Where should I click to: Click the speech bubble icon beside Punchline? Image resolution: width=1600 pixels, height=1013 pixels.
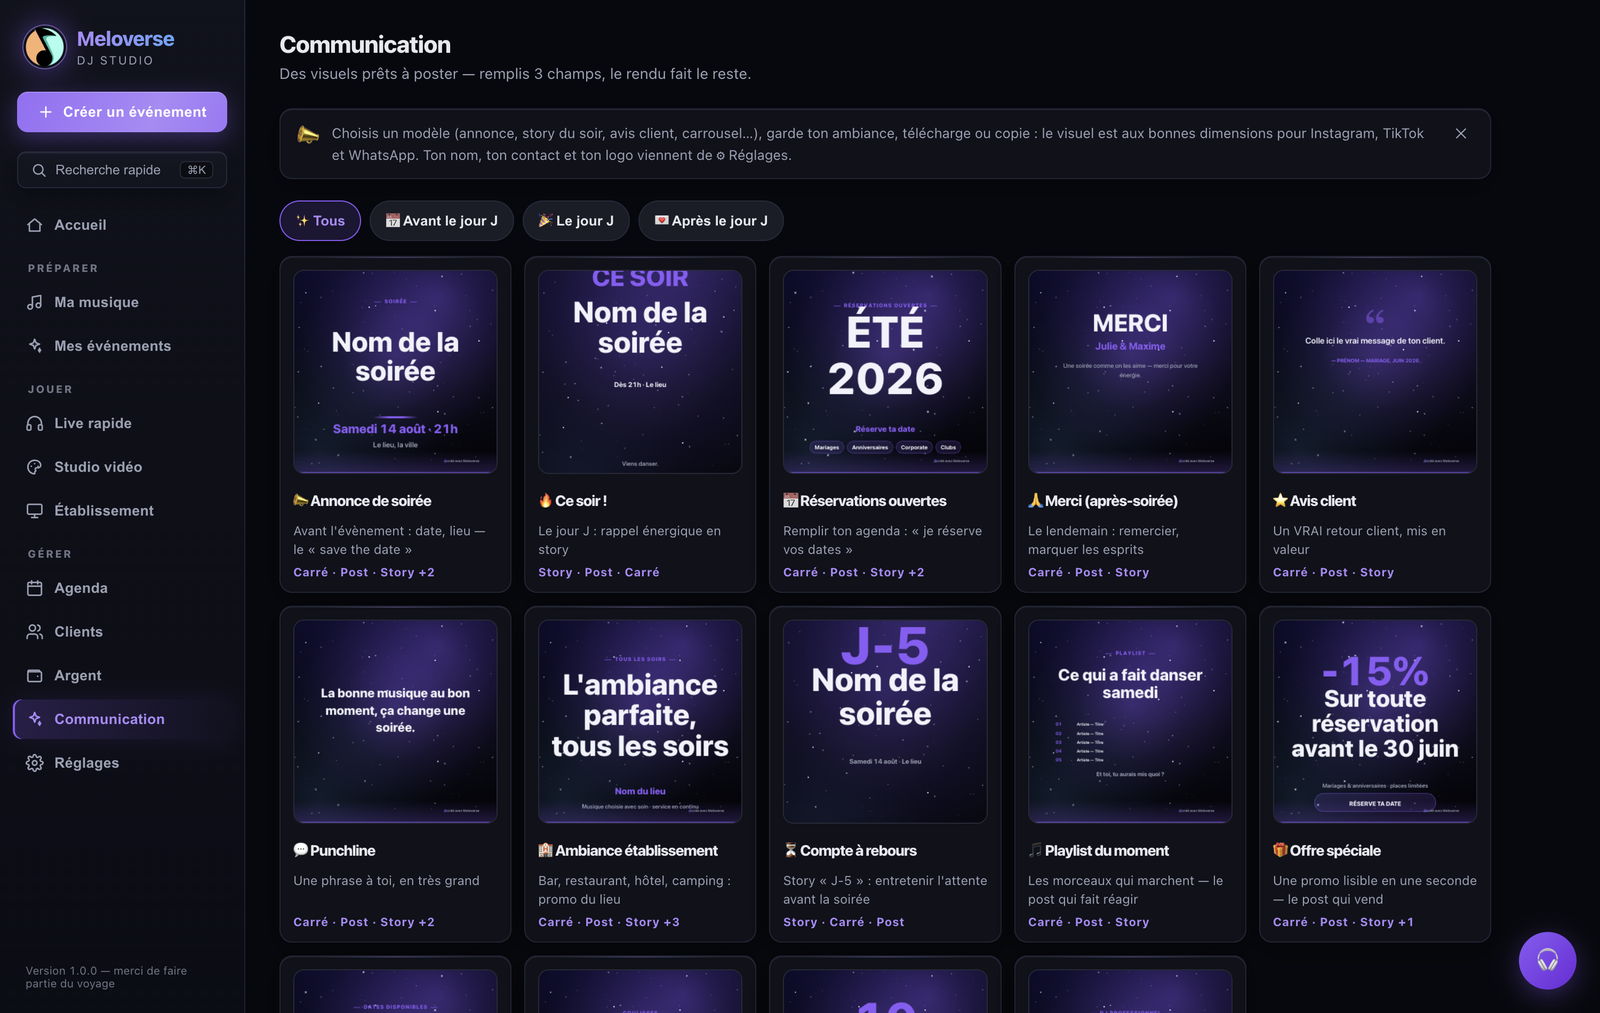tap(301, 850)
